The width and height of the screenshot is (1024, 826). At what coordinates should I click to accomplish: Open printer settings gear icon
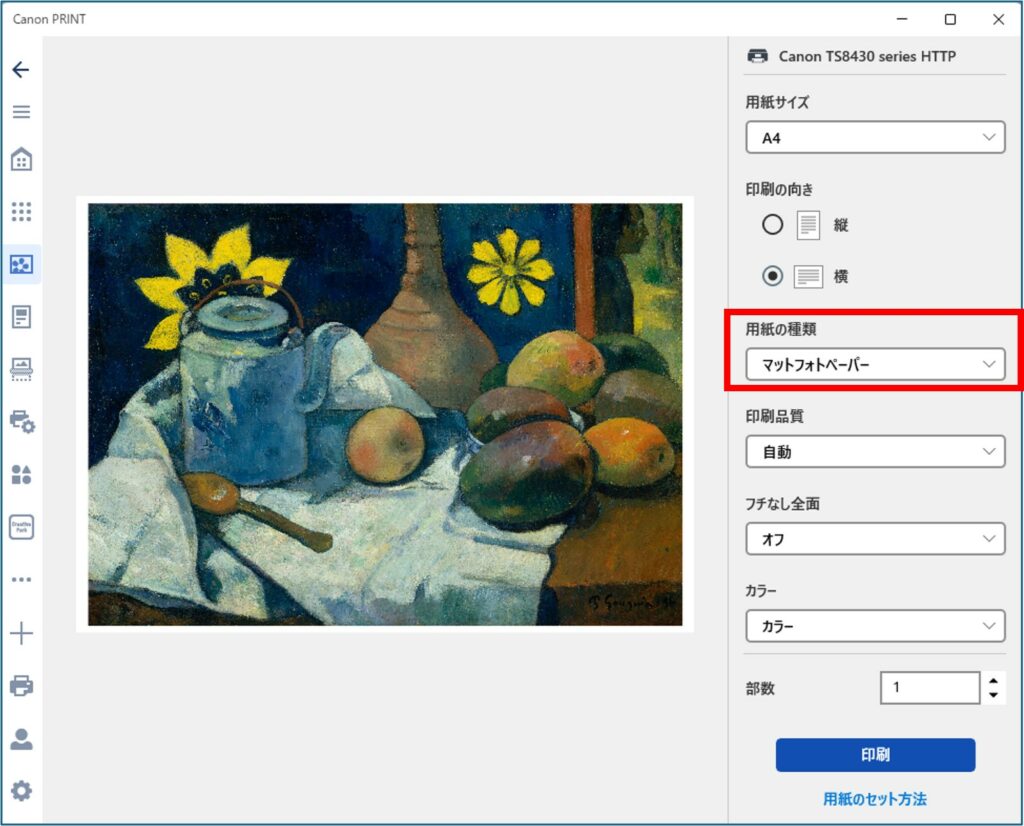[21, 422]
